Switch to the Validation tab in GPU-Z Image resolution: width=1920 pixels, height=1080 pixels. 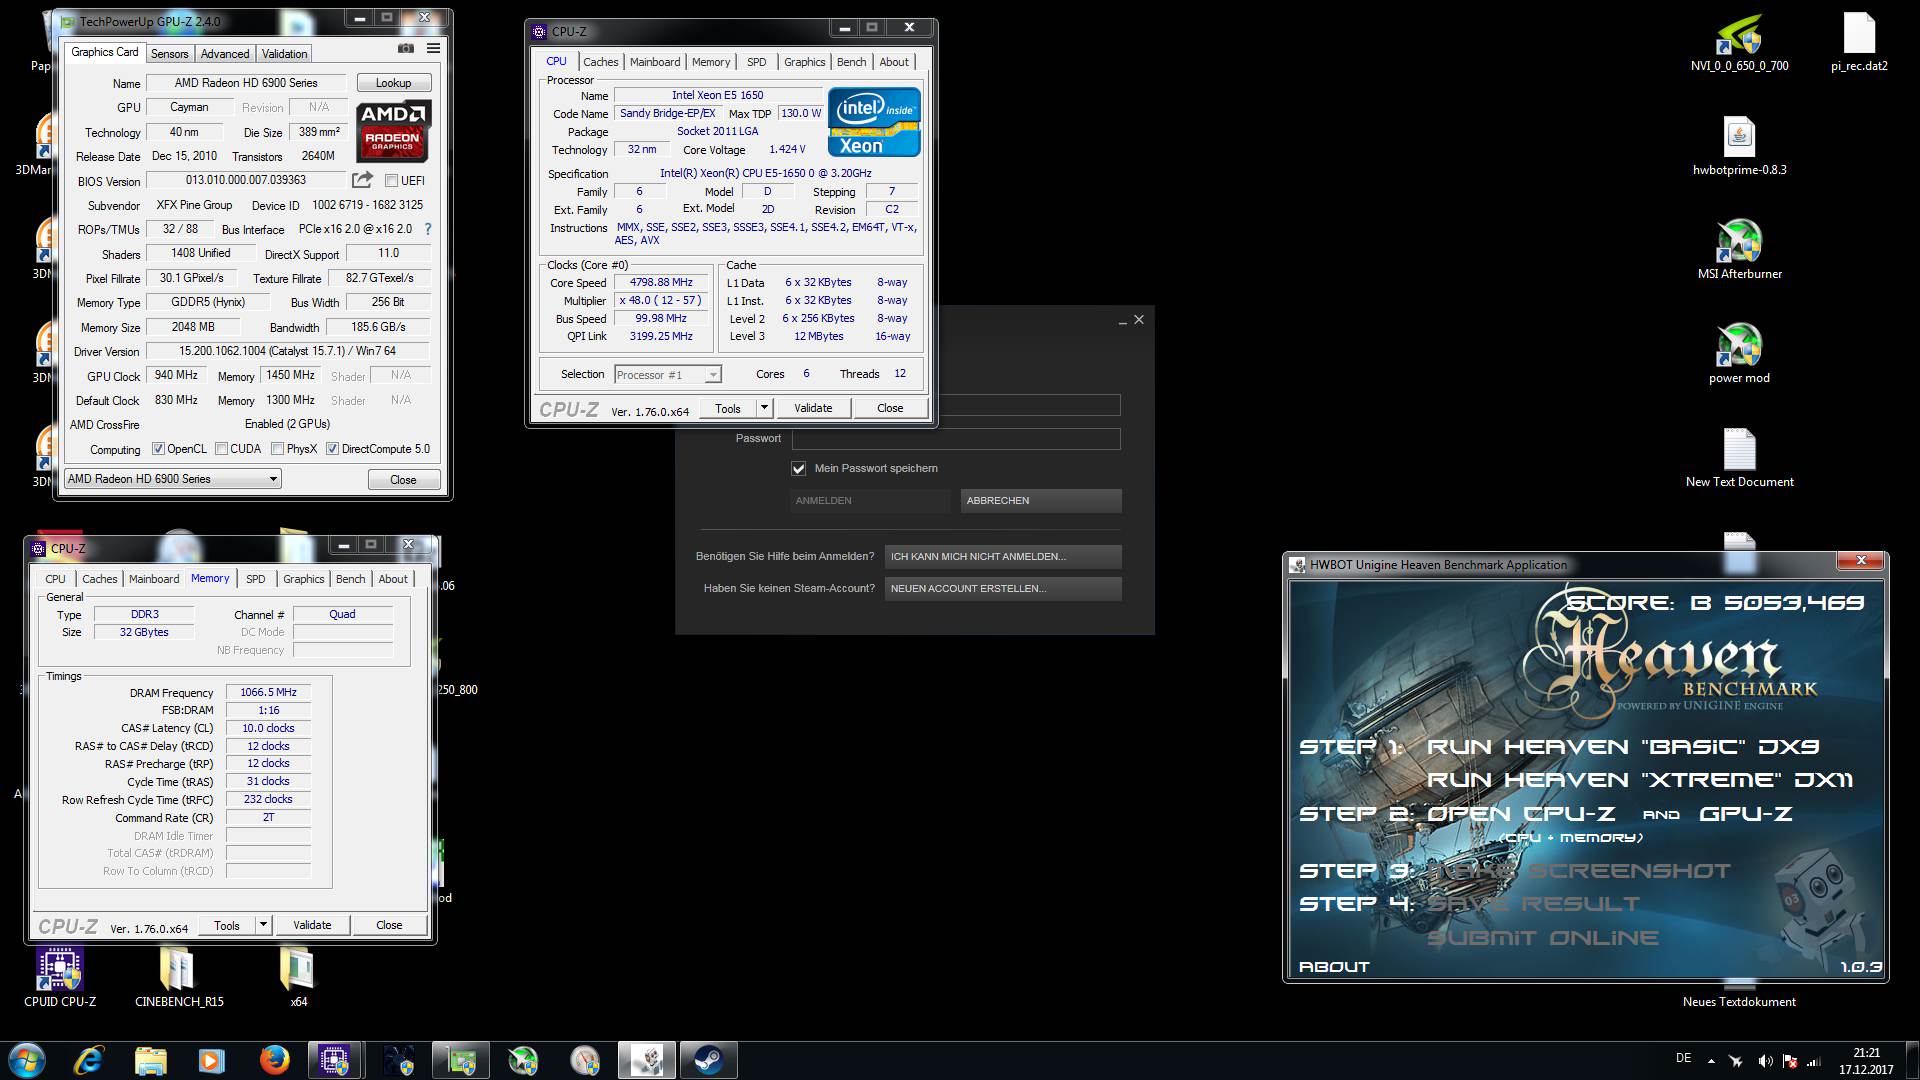pyautogui.click(x=285, y=54)
